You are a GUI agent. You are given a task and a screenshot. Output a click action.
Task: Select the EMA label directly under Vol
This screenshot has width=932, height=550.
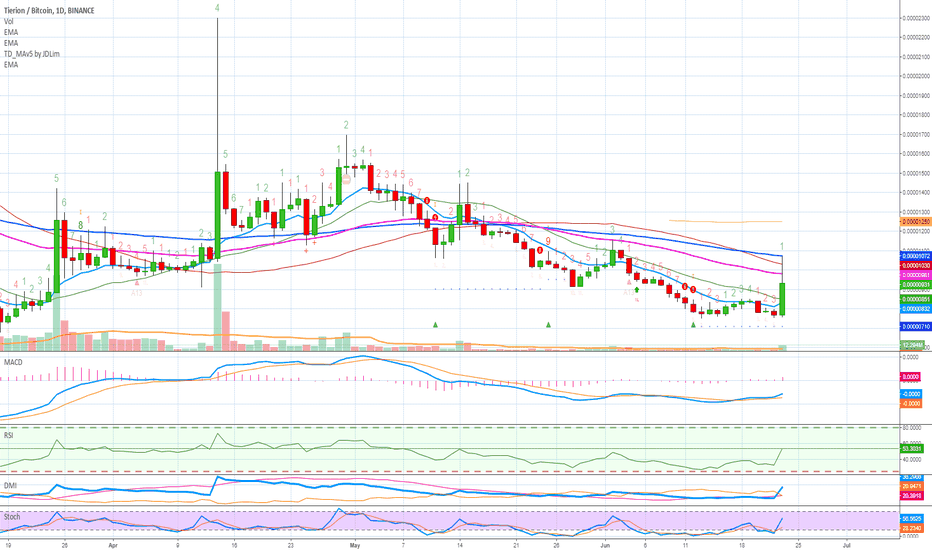pyautogui.click(x=11, y=32)
